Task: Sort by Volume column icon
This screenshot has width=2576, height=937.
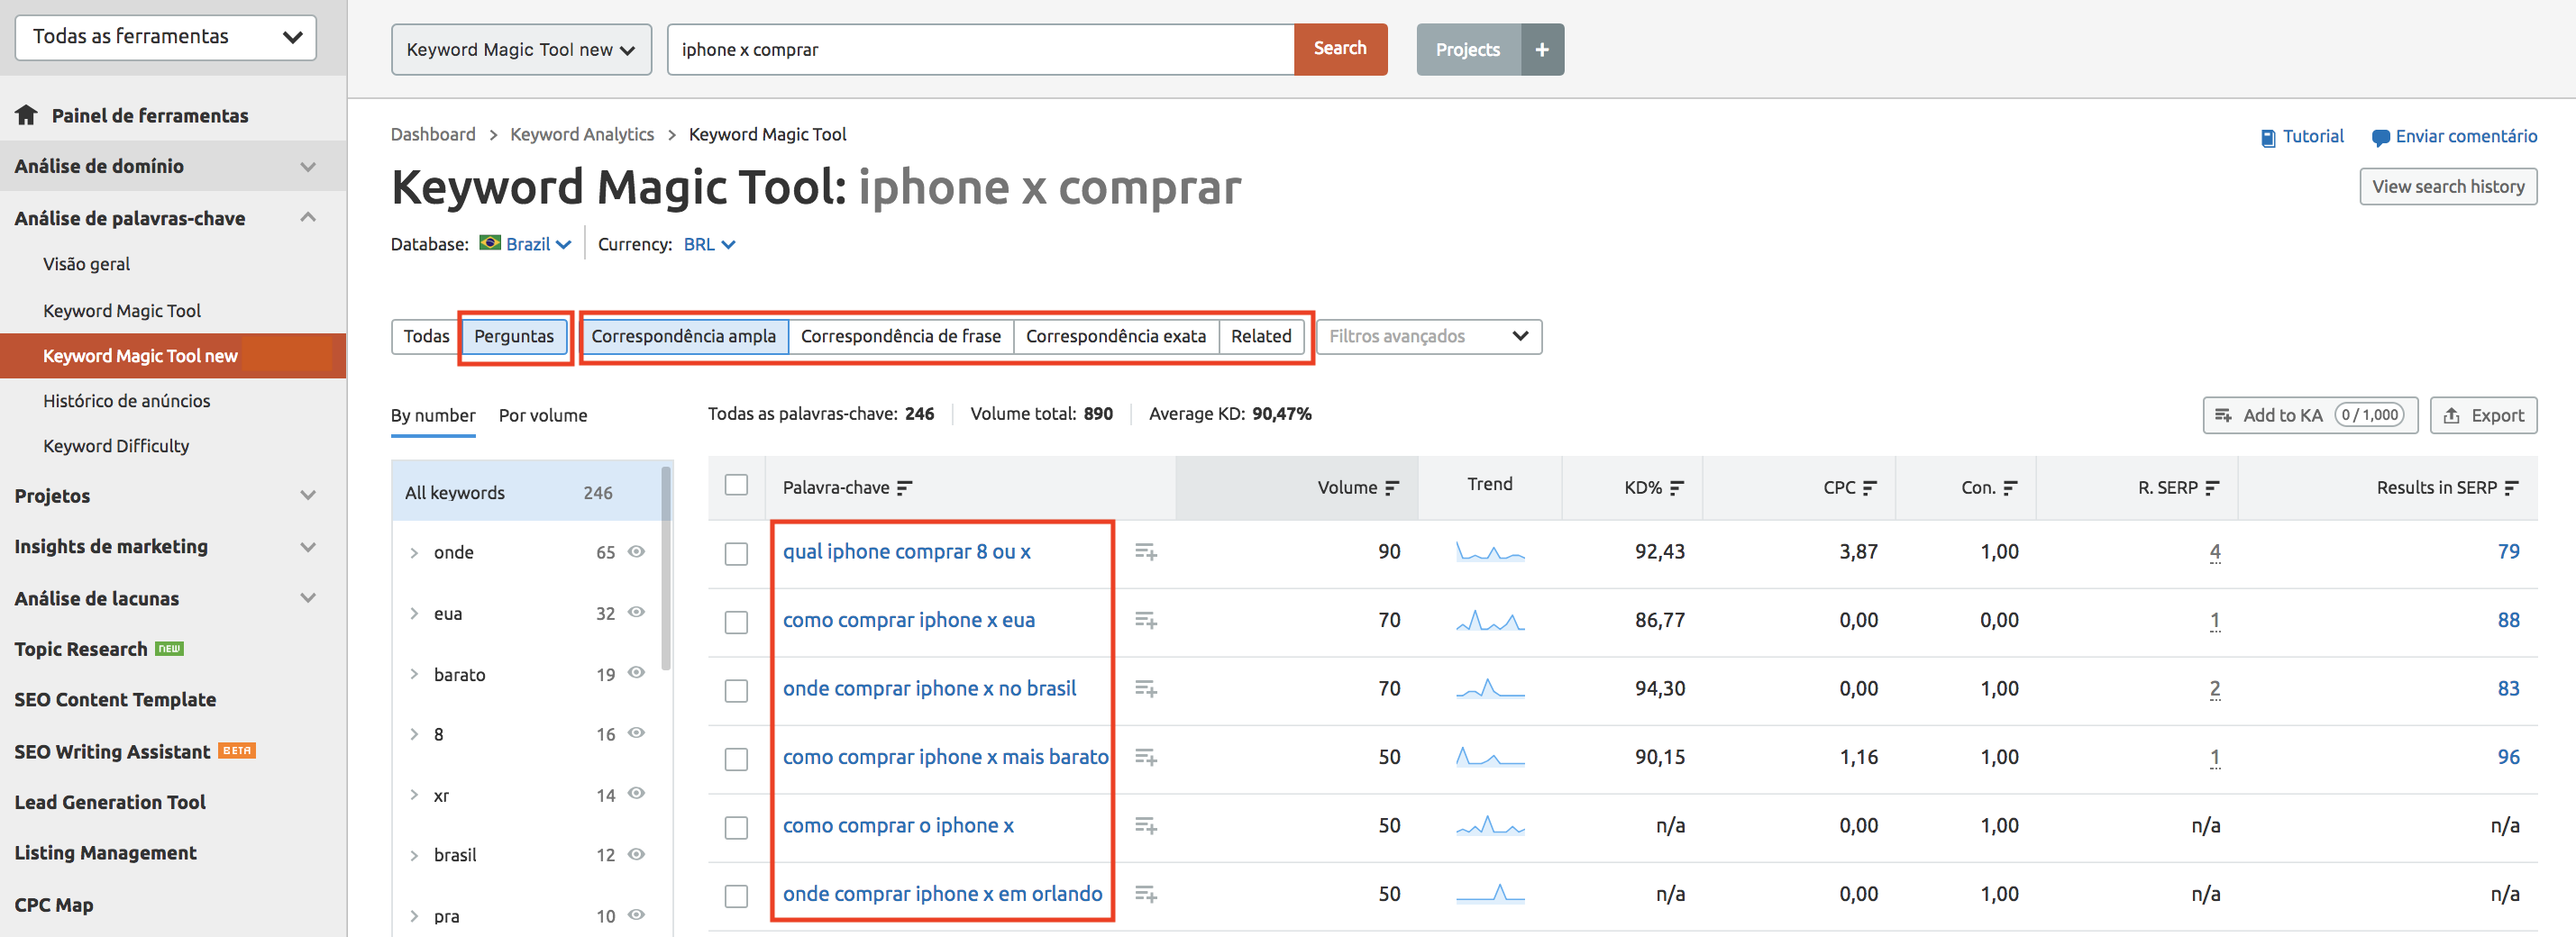Action: (x=1392, y=488)
